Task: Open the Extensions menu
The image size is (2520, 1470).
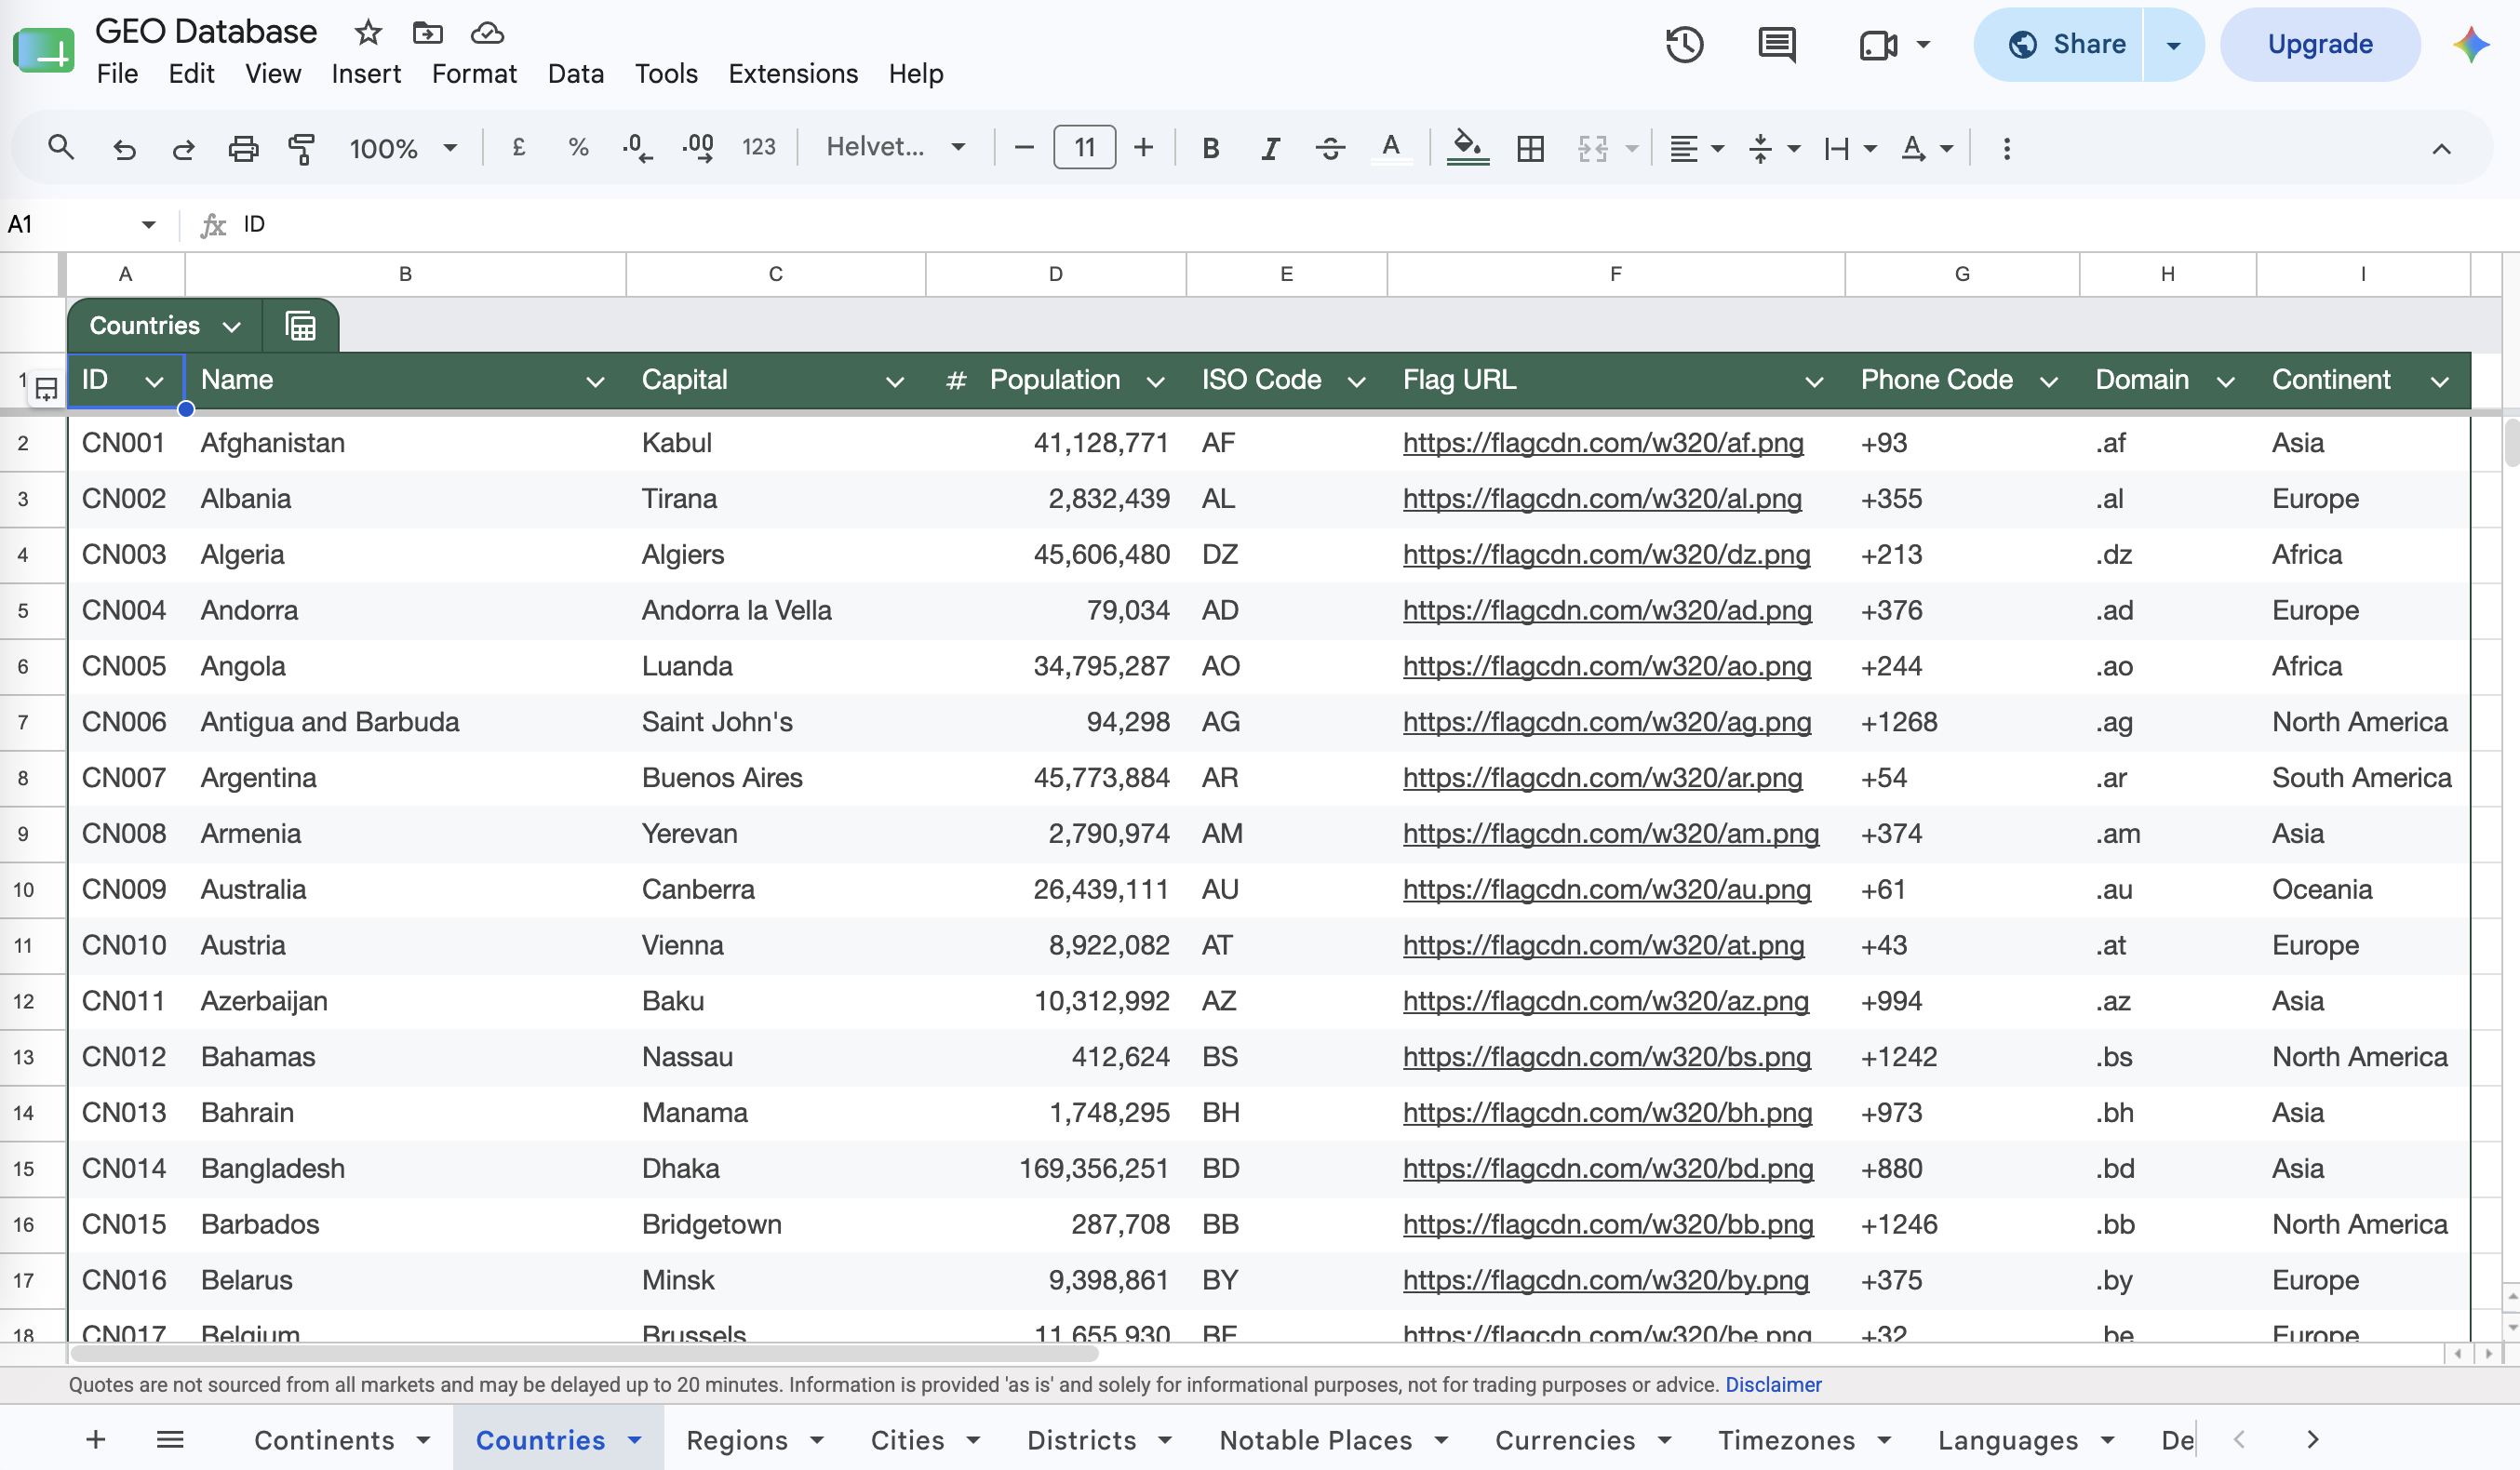Action: pos(793,74)
